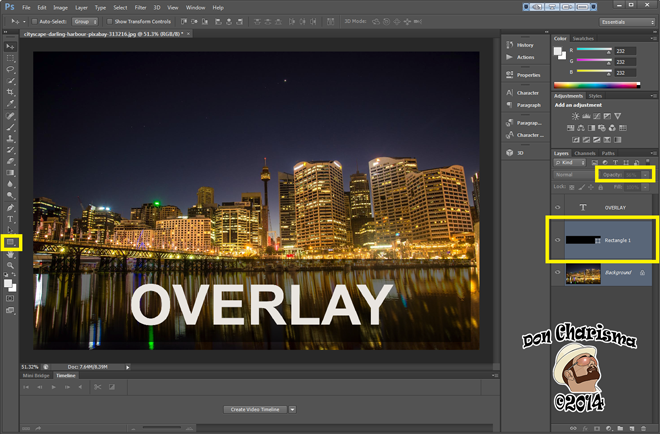Hide the OVERLAY text layer
This screenshot has height=434, width=660.
(558, 207)
